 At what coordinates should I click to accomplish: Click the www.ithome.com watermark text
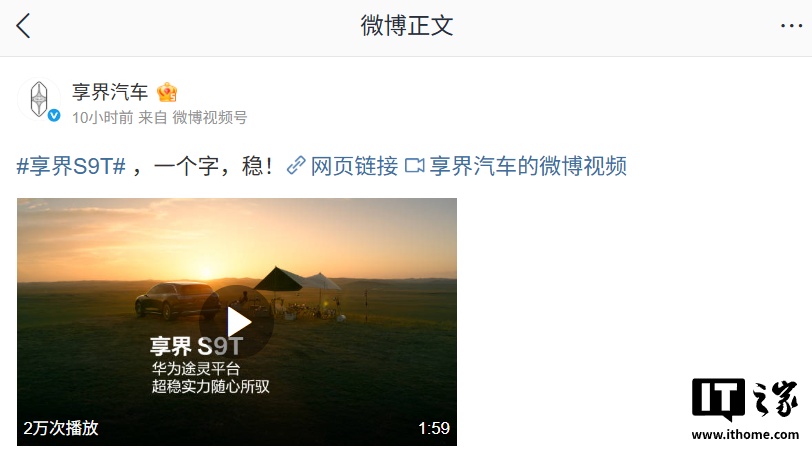(x=745, y=434)
